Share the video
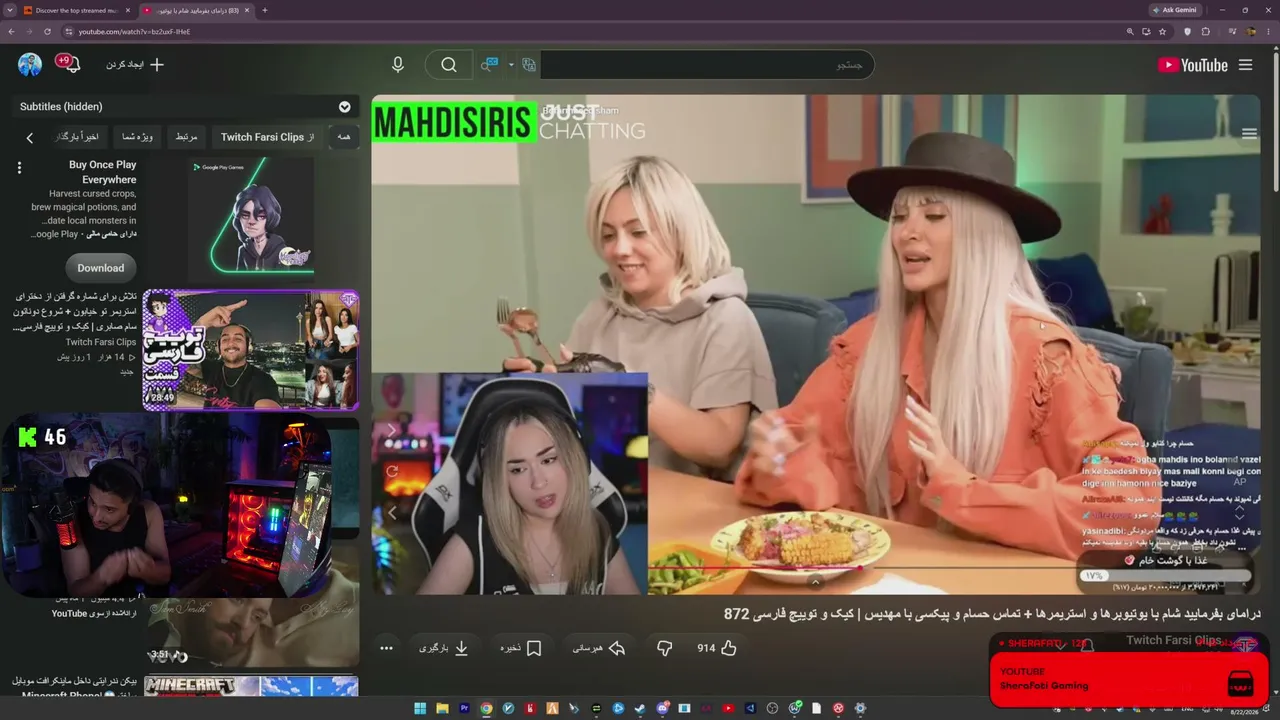The image size is (1280, 720). (x=599, y=648)
